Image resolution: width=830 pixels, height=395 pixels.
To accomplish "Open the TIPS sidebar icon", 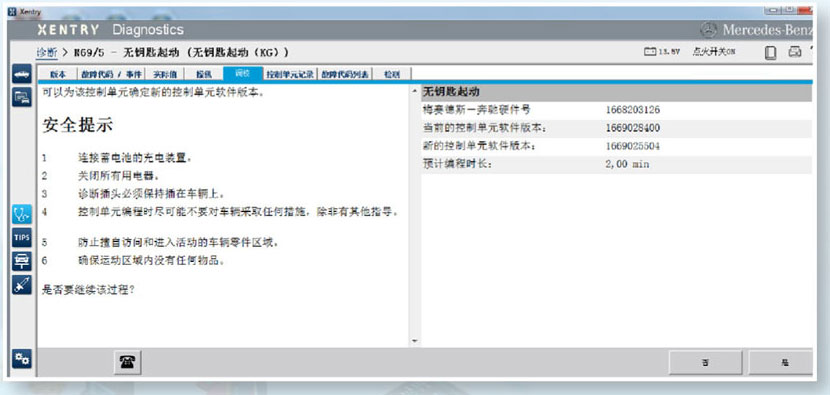I will [22, 238].
